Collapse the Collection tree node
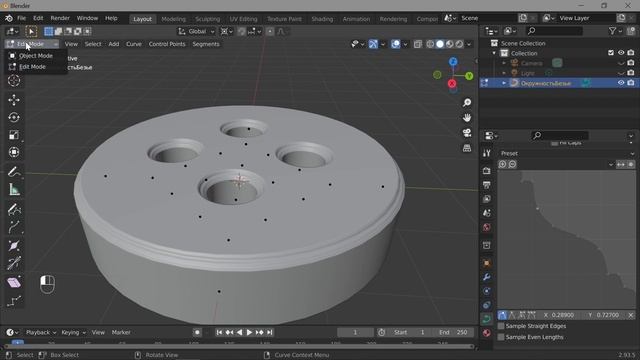The width and height of the screenshot is (640, 360). [x=494, y=53]
